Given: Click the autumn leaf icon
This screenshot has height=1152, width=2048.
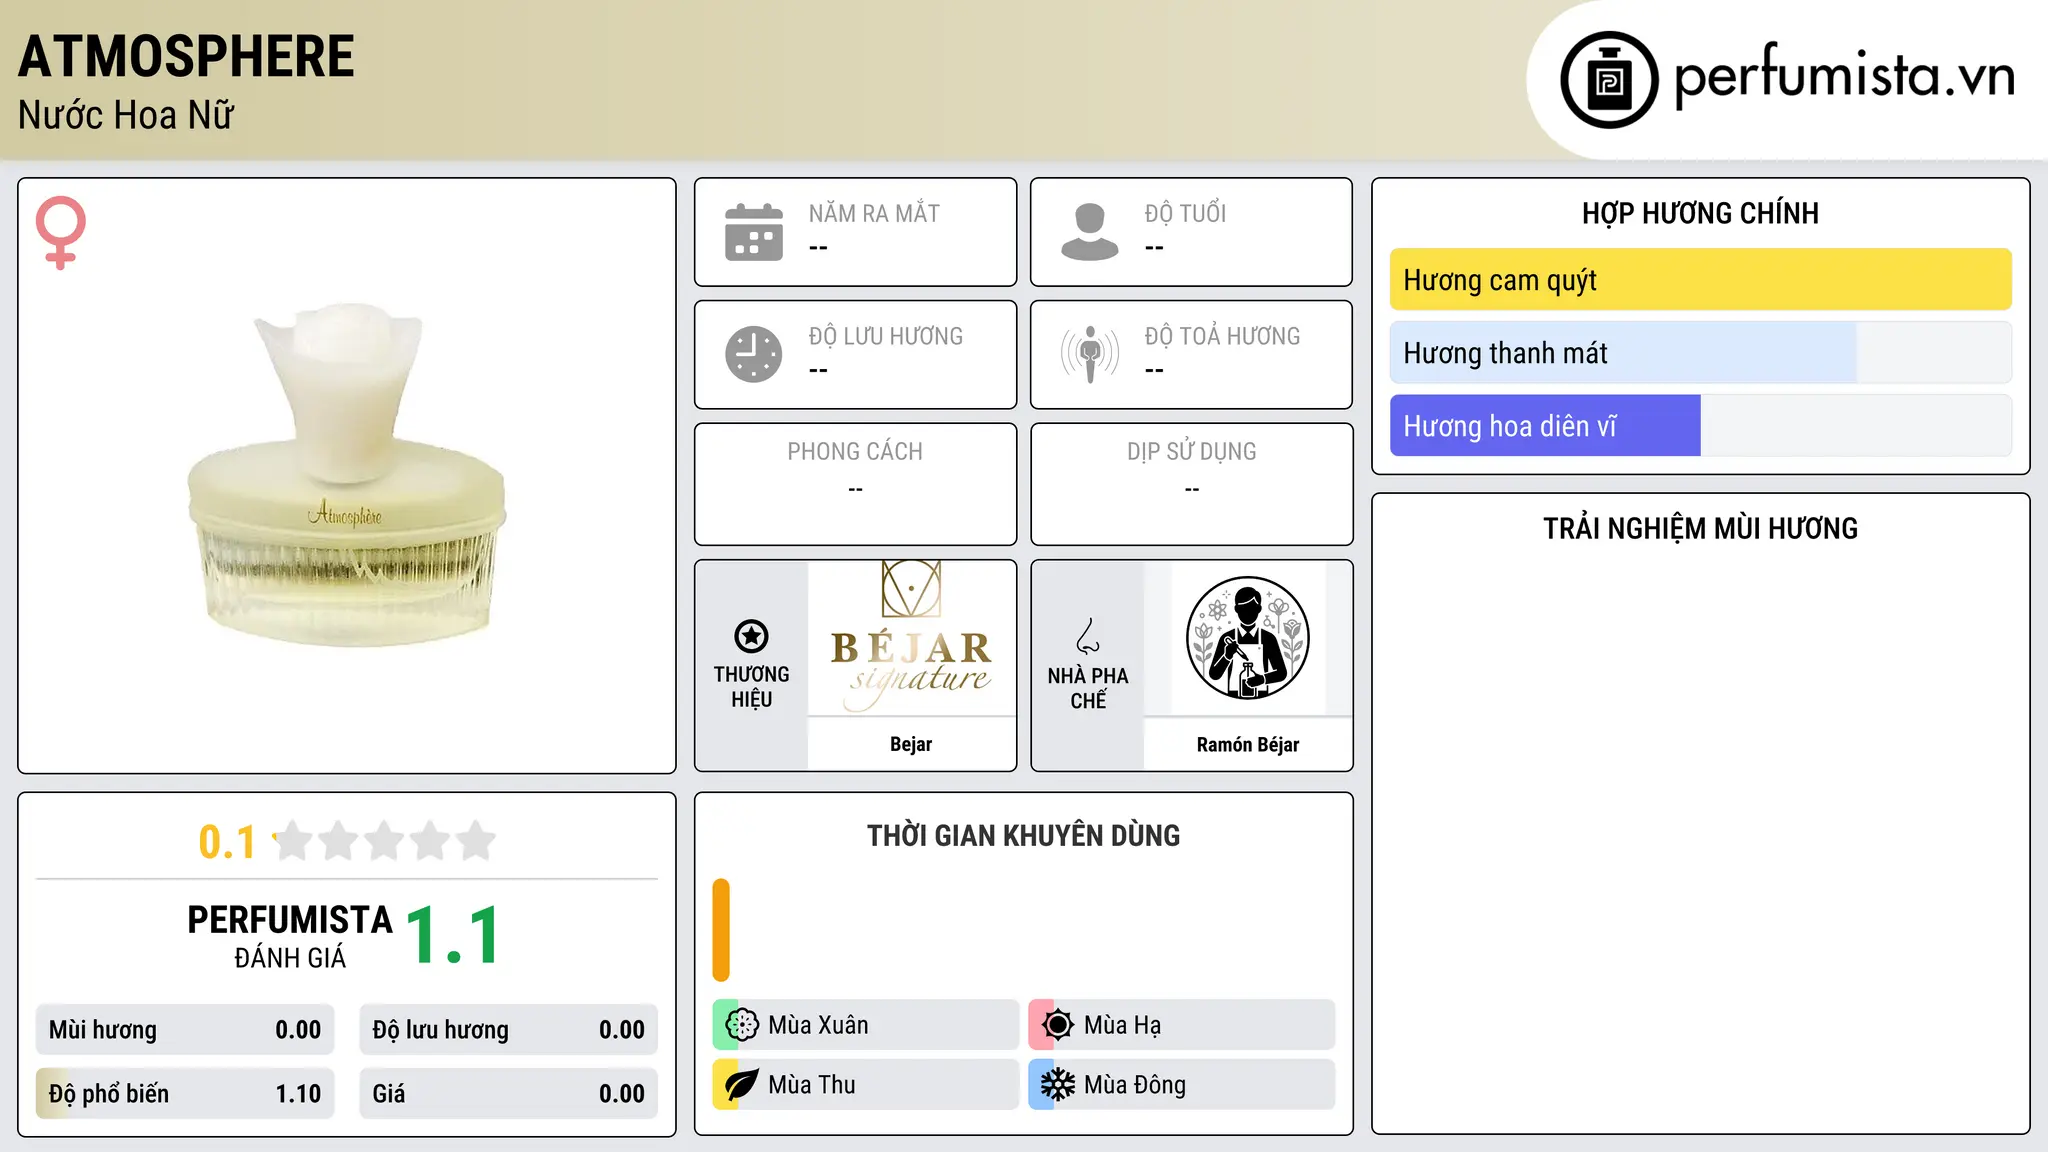Looking at the screenshot, I should [x=742, y=1085].
